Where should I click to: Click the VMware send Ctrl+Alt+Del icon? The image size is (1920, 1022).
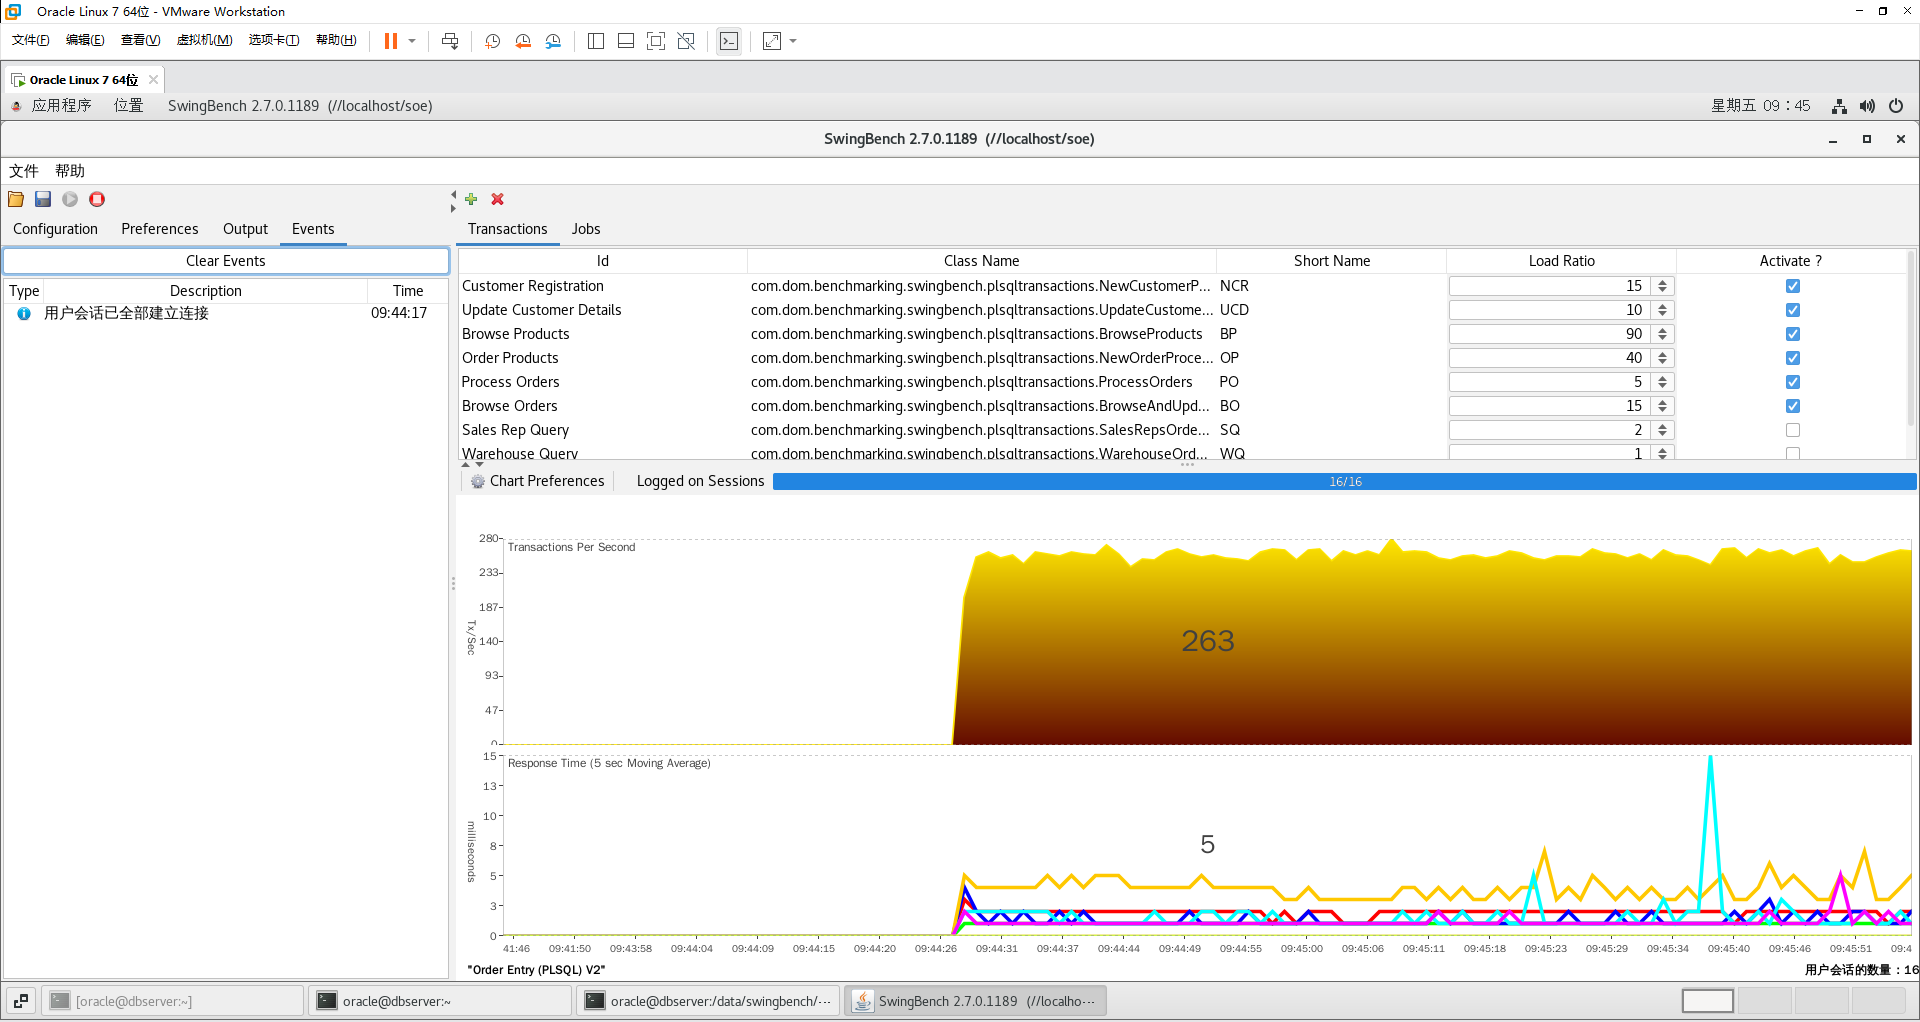pos(450,41)
